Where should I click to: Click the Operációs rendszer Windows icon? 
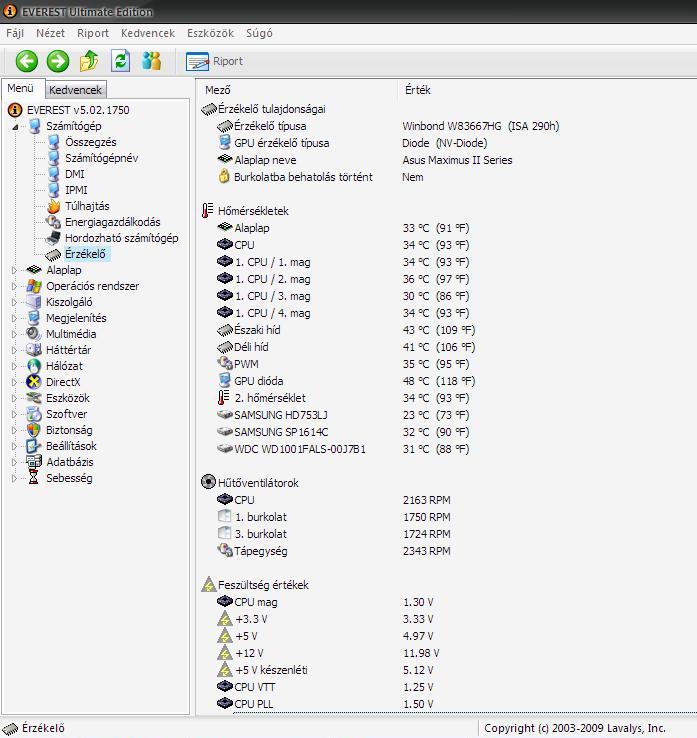[x=34, y=286]
